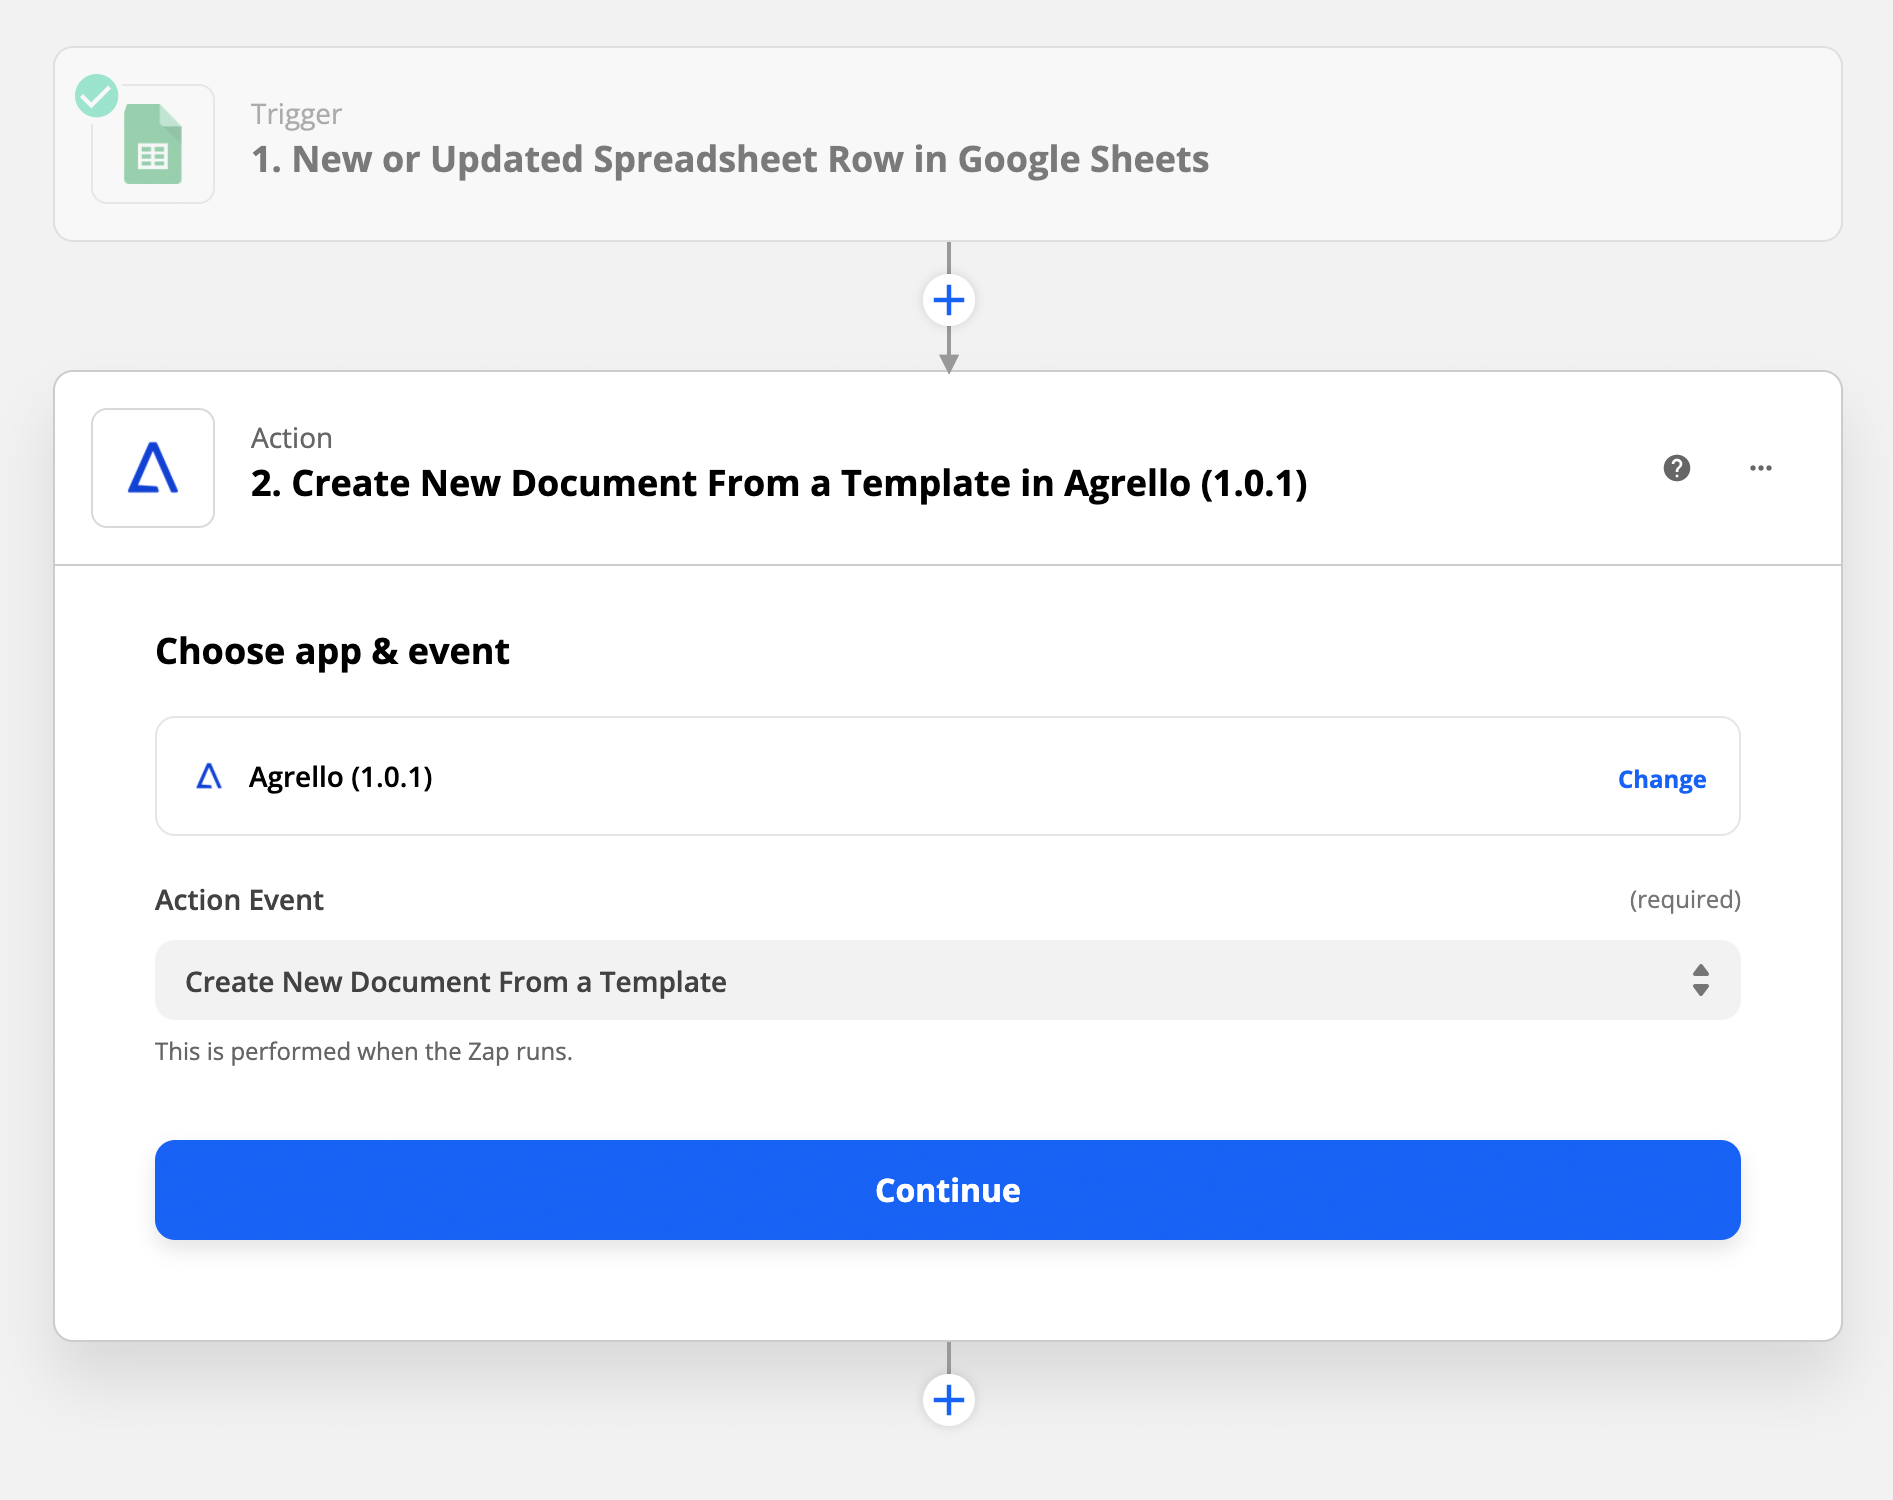Click the green checkmark on the trigger step

tap(97, 96)
